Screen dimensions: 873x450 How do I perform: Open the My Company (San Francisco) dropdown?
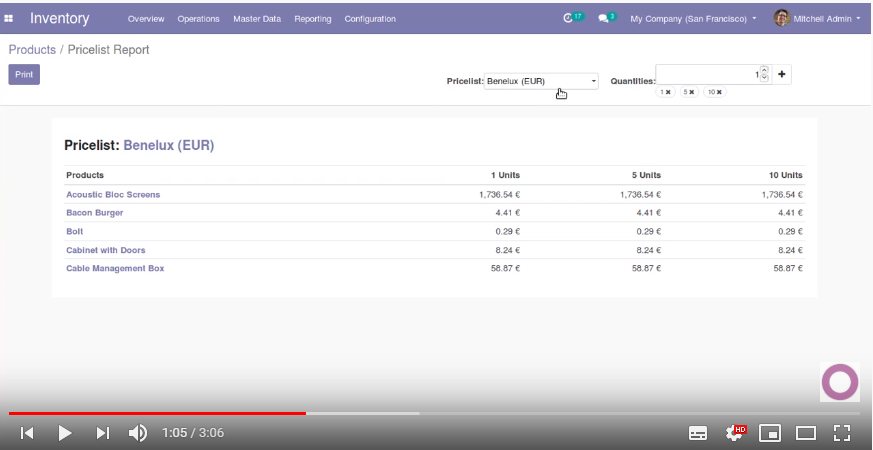pyautogui.click(x=692, y=19)
